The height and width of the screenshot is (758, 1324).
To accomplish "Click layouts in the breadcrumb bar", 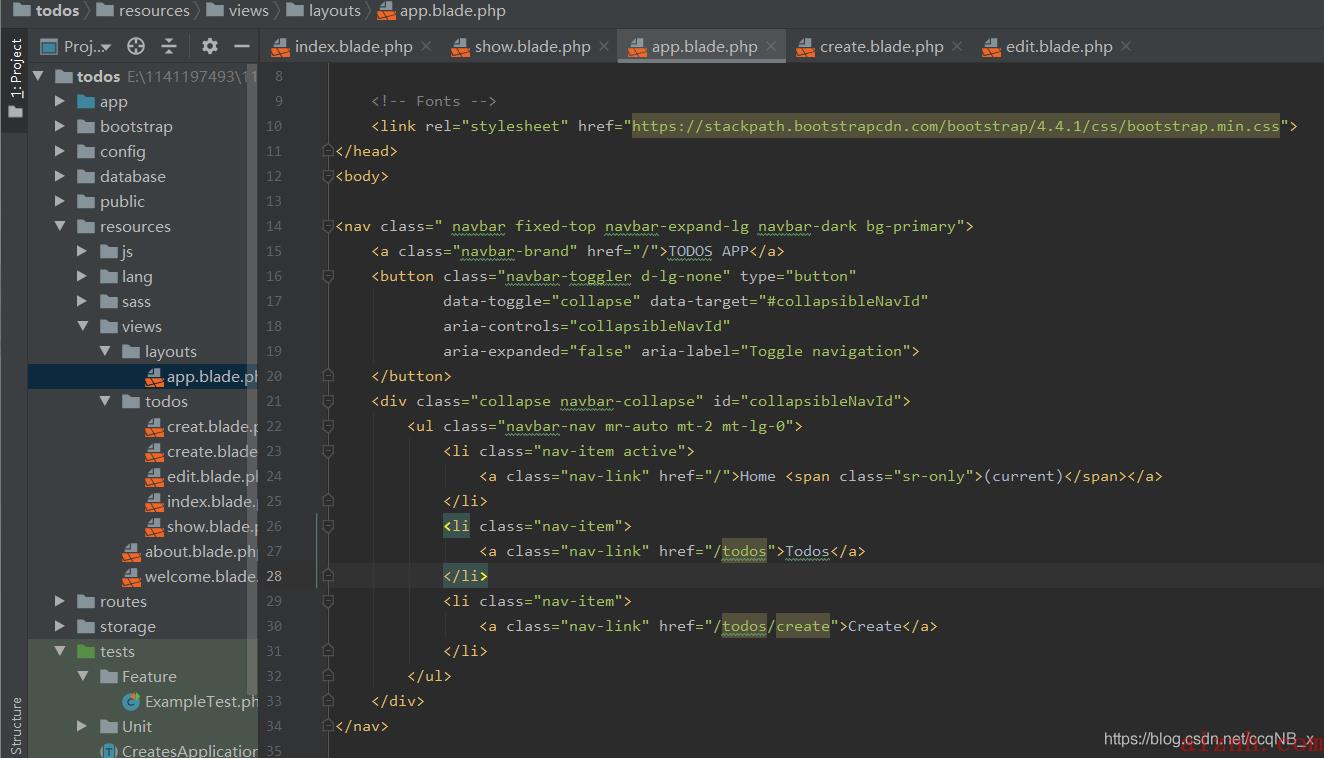I will (323, 11).
